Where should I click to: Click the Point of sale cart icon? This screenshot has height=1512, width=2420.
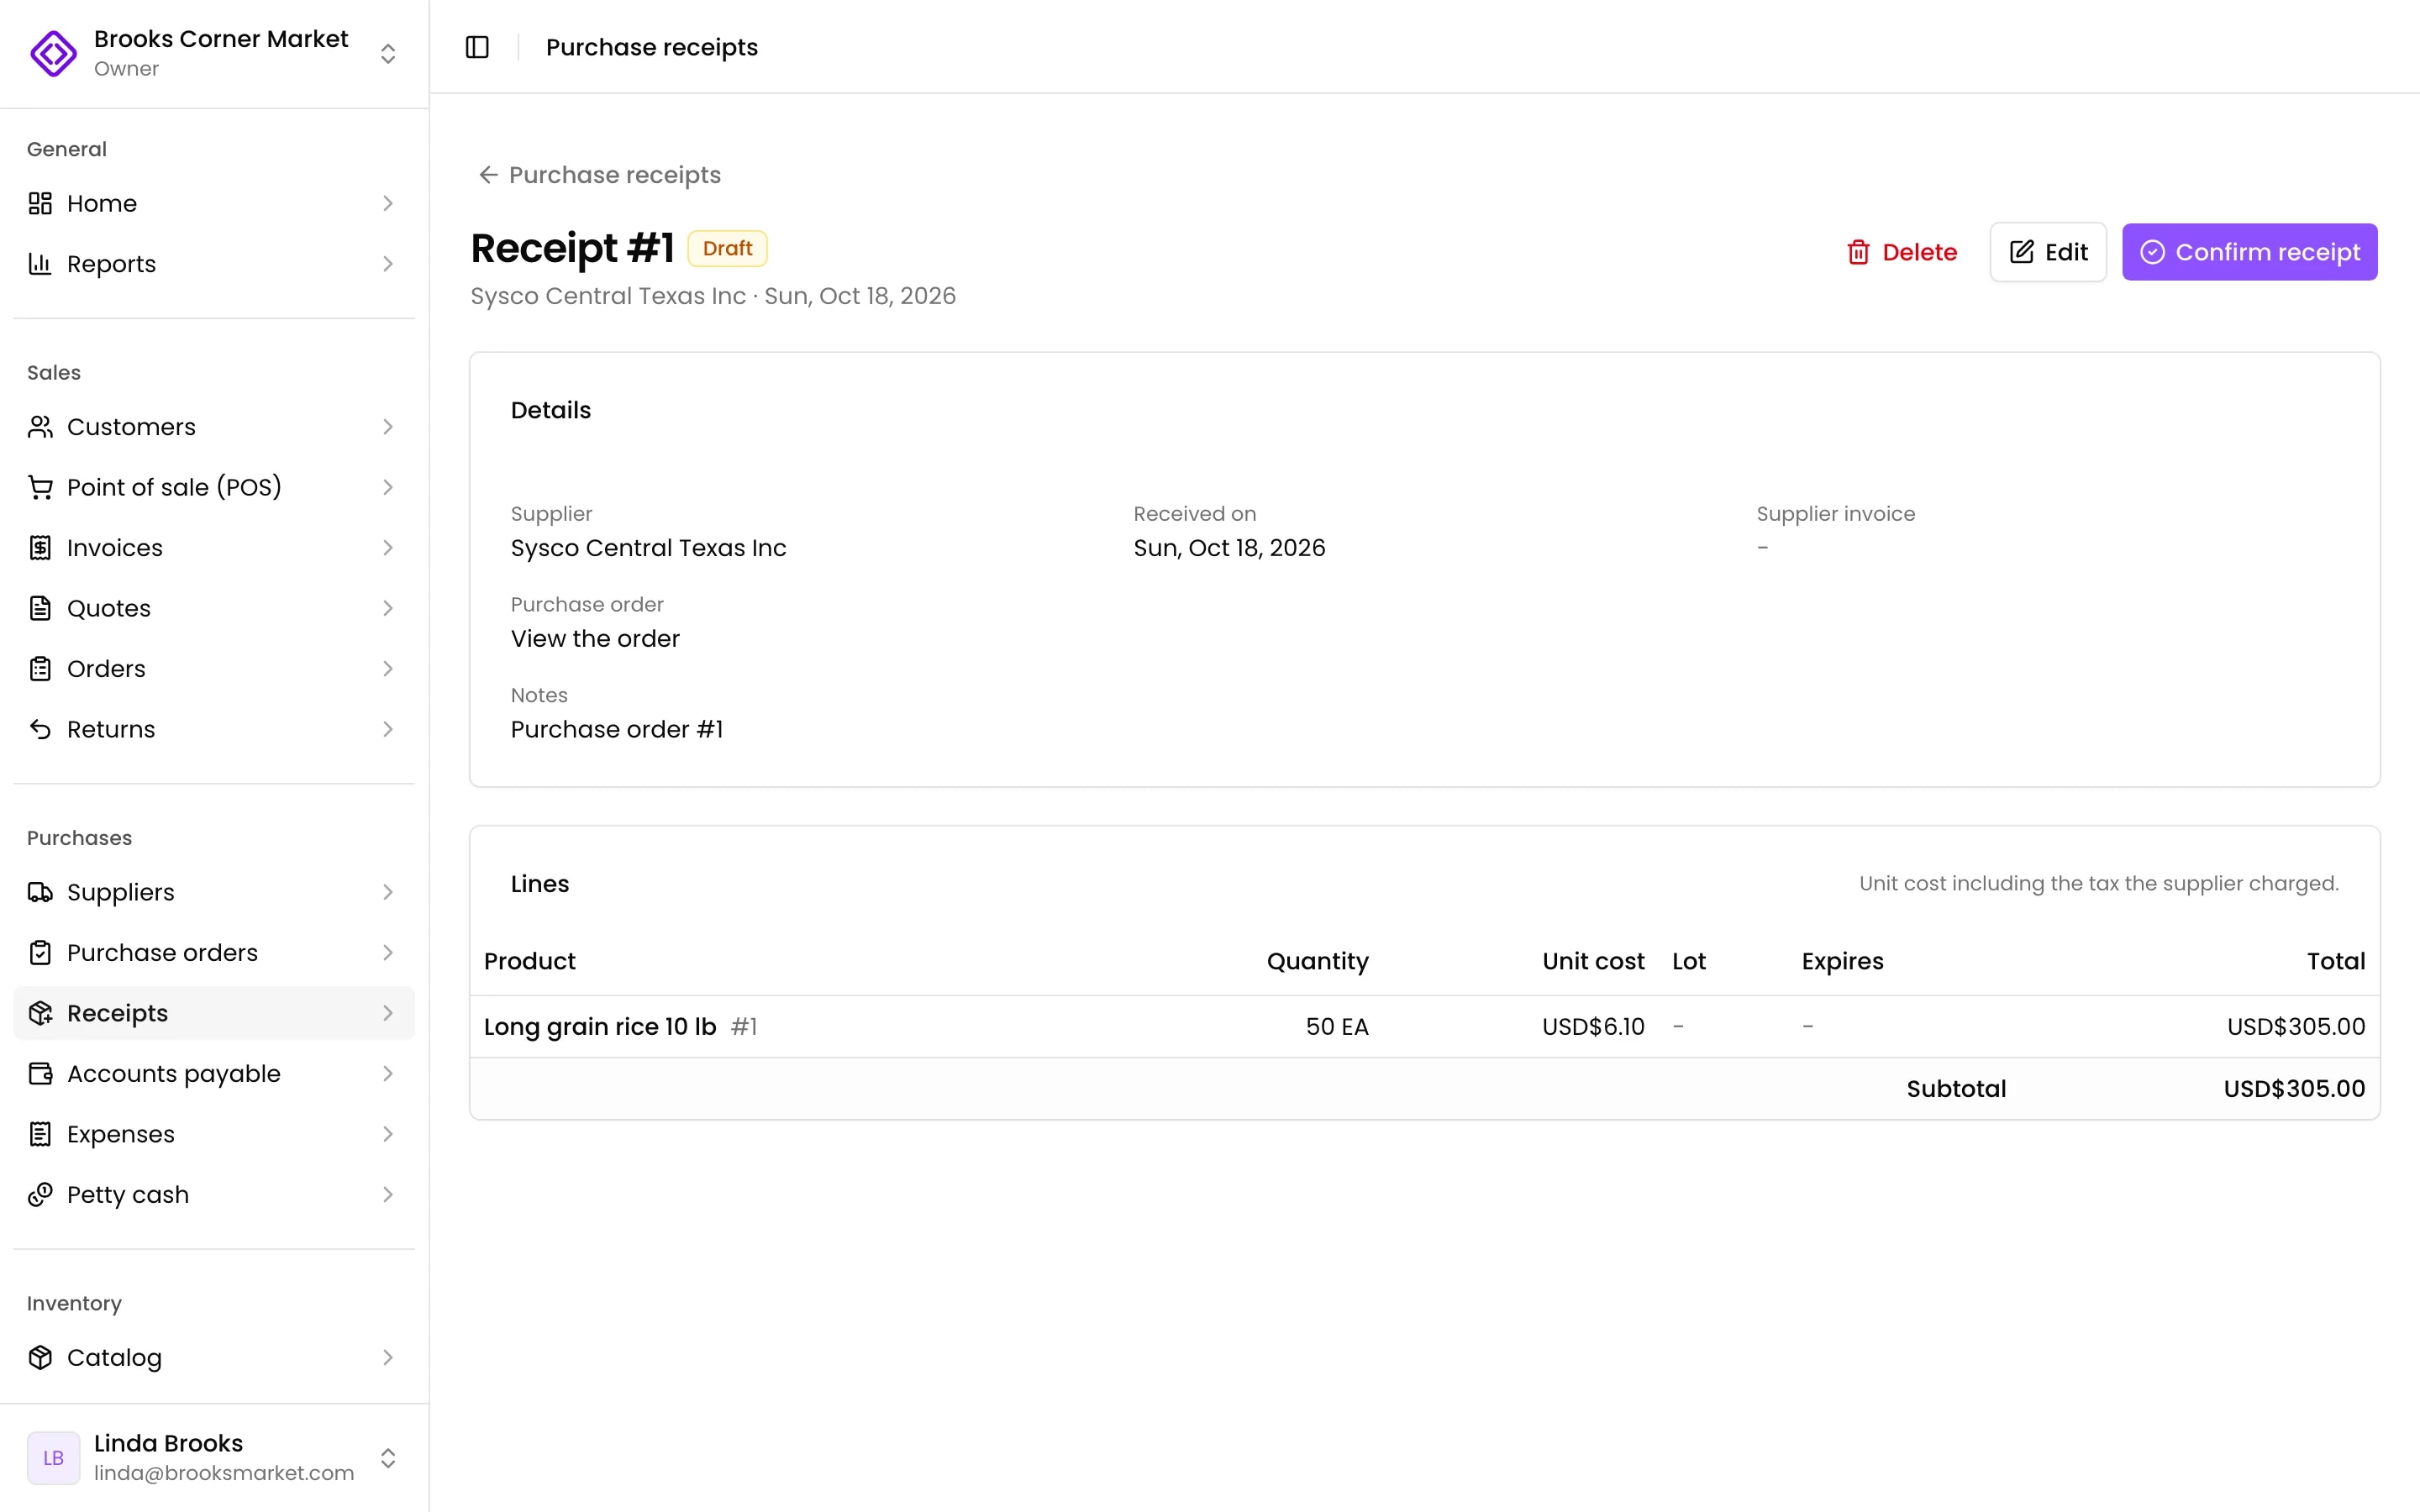pyautogui.click(x=40, y=487)
